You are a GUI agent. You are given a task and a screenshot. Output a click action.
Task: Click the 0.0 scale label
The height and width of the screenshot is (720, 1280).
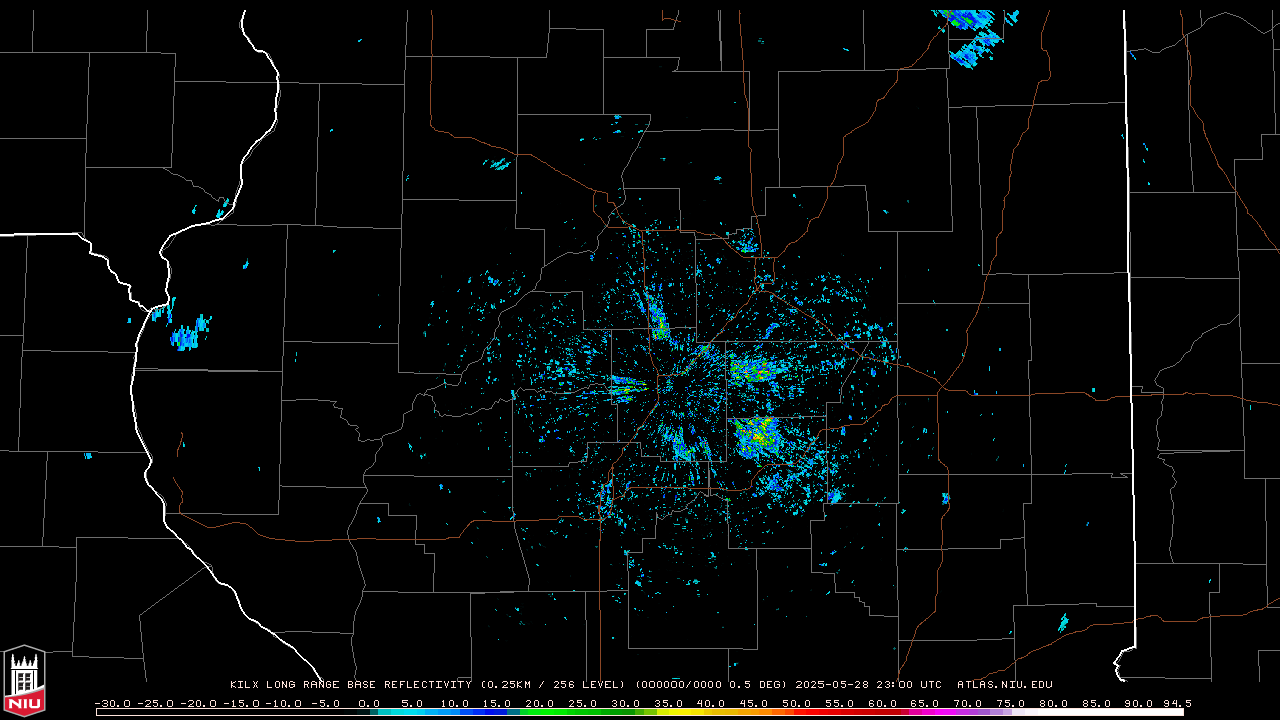tap(369, 704)
